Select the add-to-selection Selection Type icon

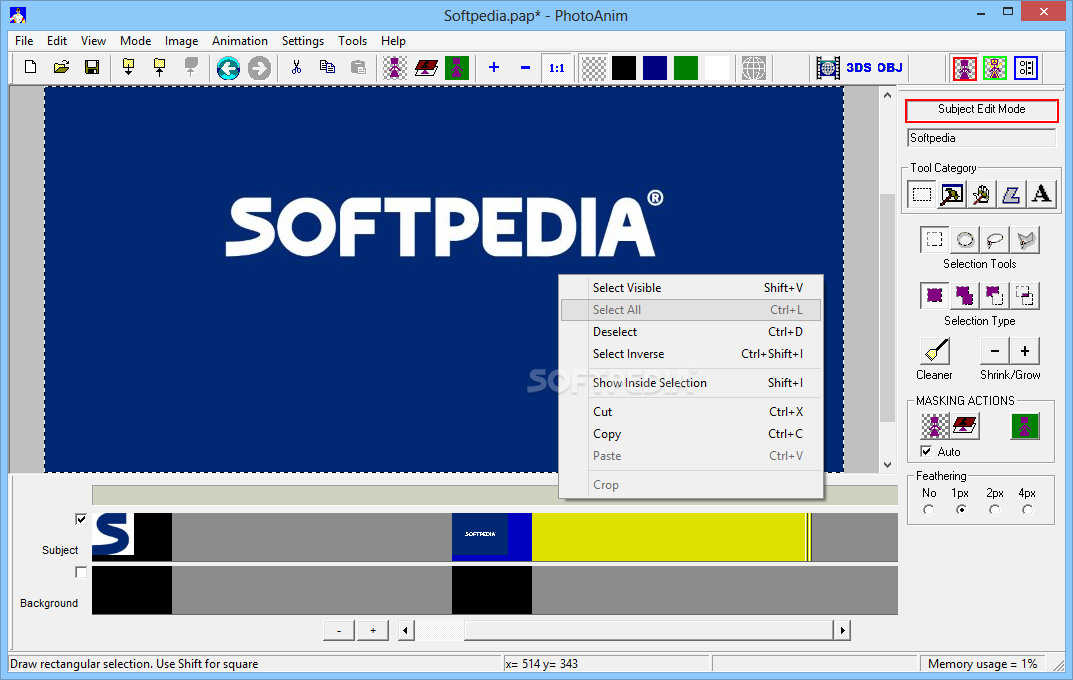click(x=965, y=296)
